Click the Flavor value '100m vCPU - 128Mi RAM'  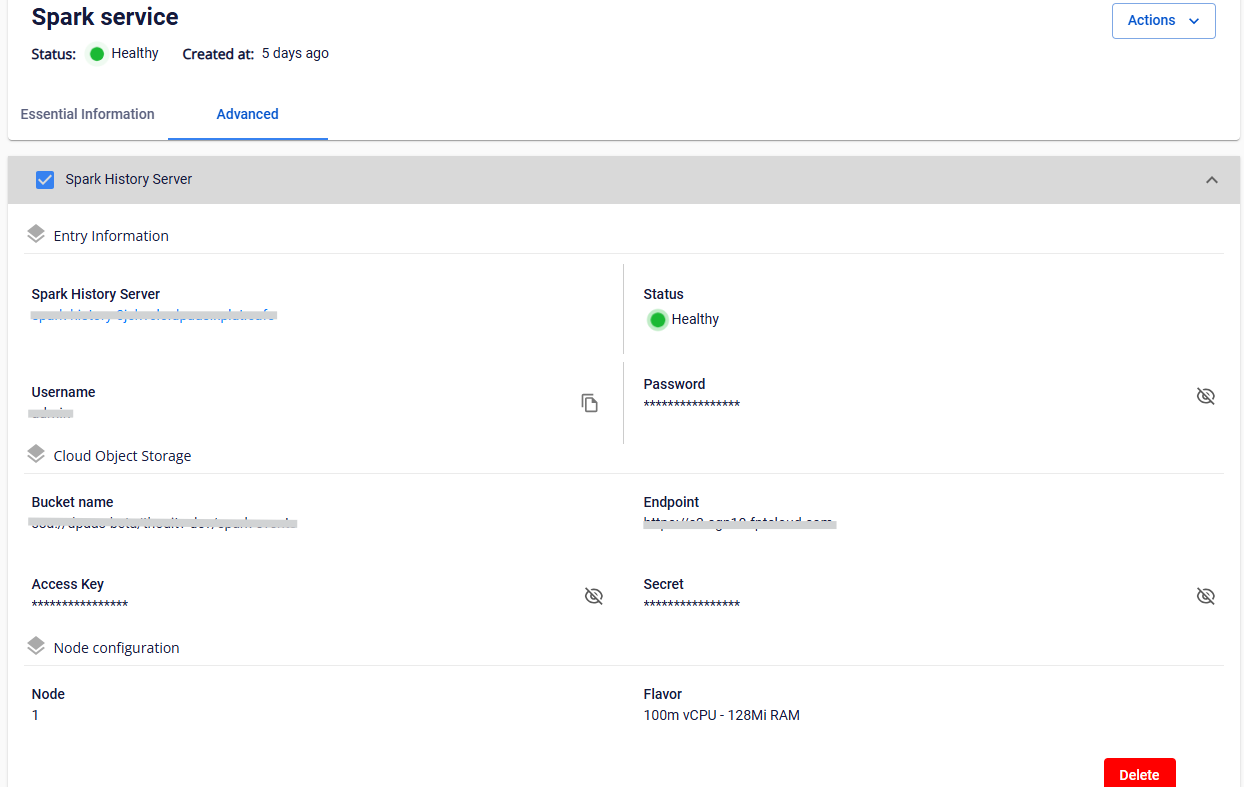tap(722, 715)
